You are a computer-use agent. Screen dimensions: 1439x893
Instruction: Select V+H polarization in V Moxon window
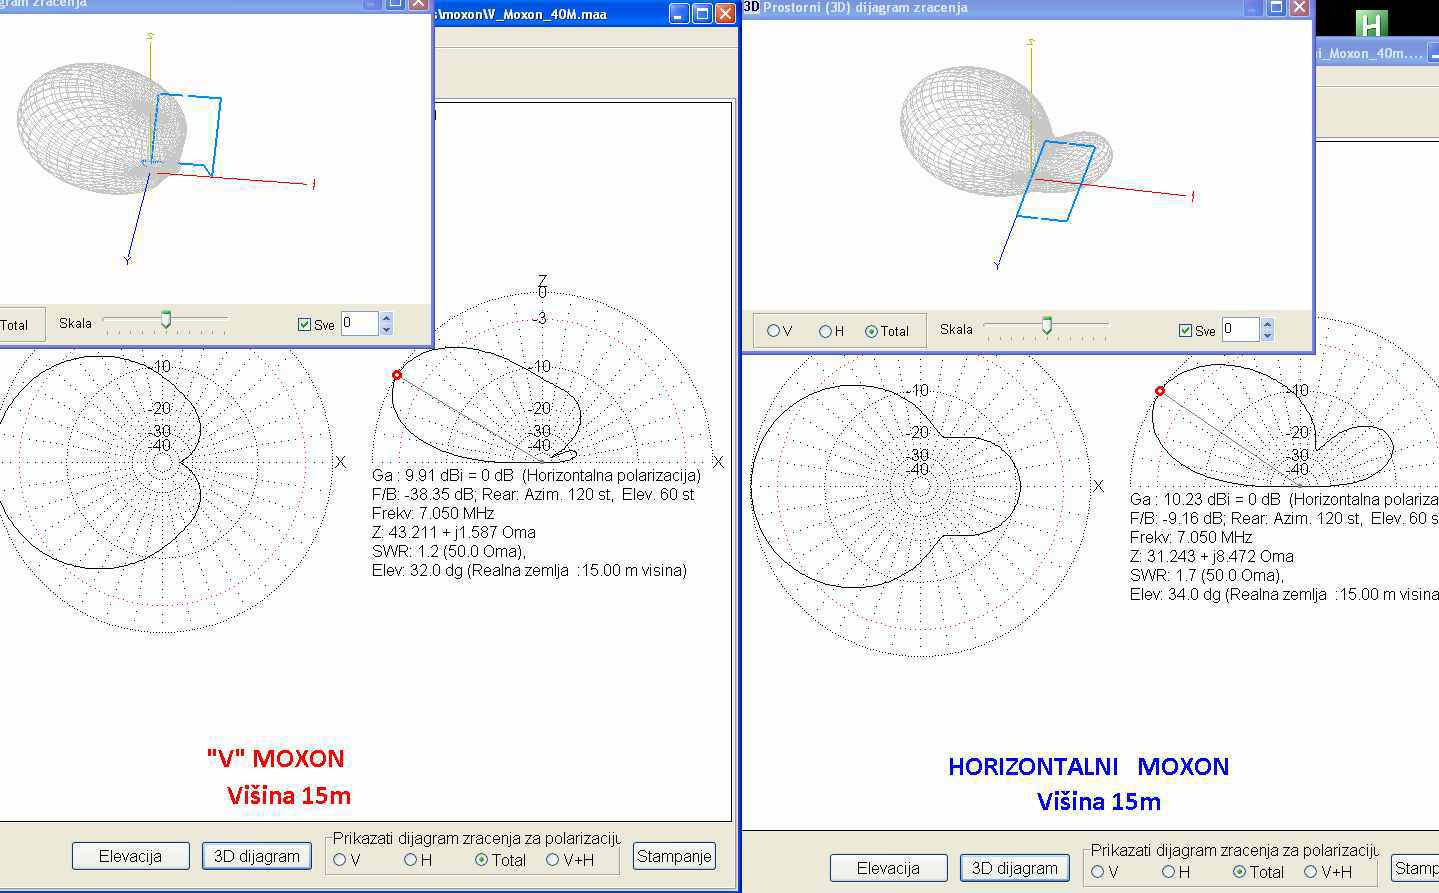point(553,860)
